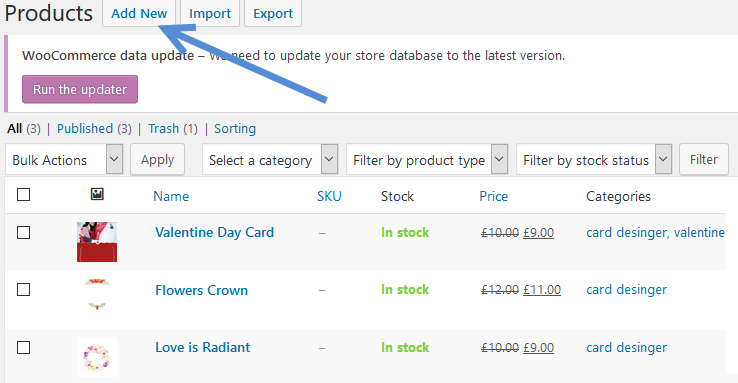Open the Love is Radiant thumbnail
Screen dimensions: 738x383
point(97,357)
